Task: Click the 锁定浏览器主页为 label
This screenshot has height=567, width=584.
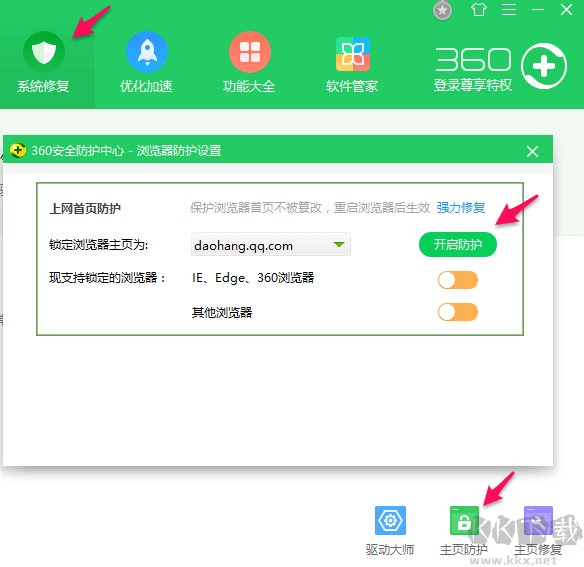Action: (x=99, y=245)
